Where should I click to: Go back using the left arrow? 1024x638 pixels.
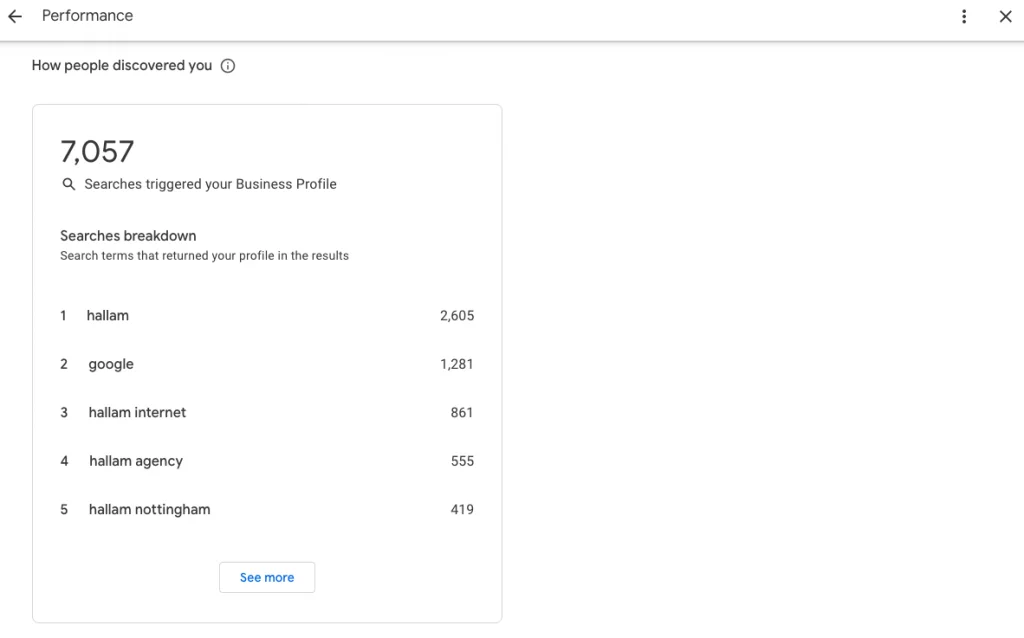15,16
